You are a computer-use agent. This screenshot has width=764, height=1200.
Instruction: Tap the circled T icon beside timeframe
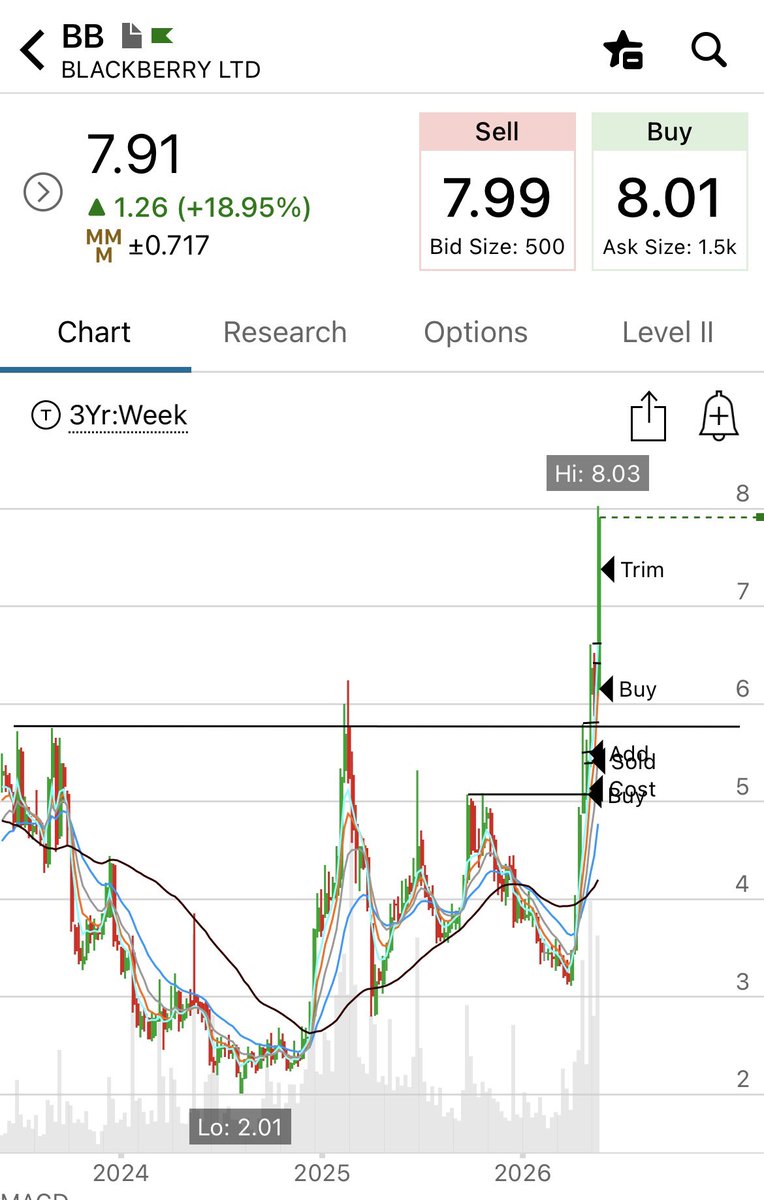point(45,415)
